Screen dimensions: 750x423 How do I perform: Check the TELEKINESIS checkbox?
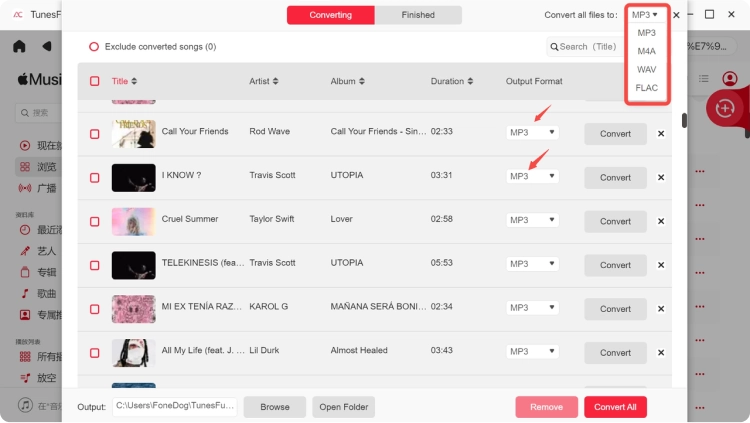point(95,265)
